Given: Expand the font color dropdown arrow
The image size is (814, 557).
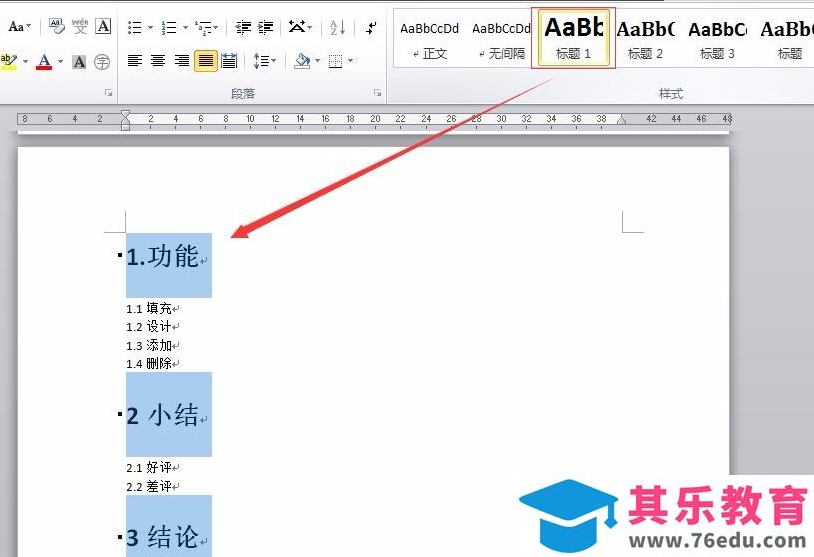Looking at the screenshot, I should [60, 62].
